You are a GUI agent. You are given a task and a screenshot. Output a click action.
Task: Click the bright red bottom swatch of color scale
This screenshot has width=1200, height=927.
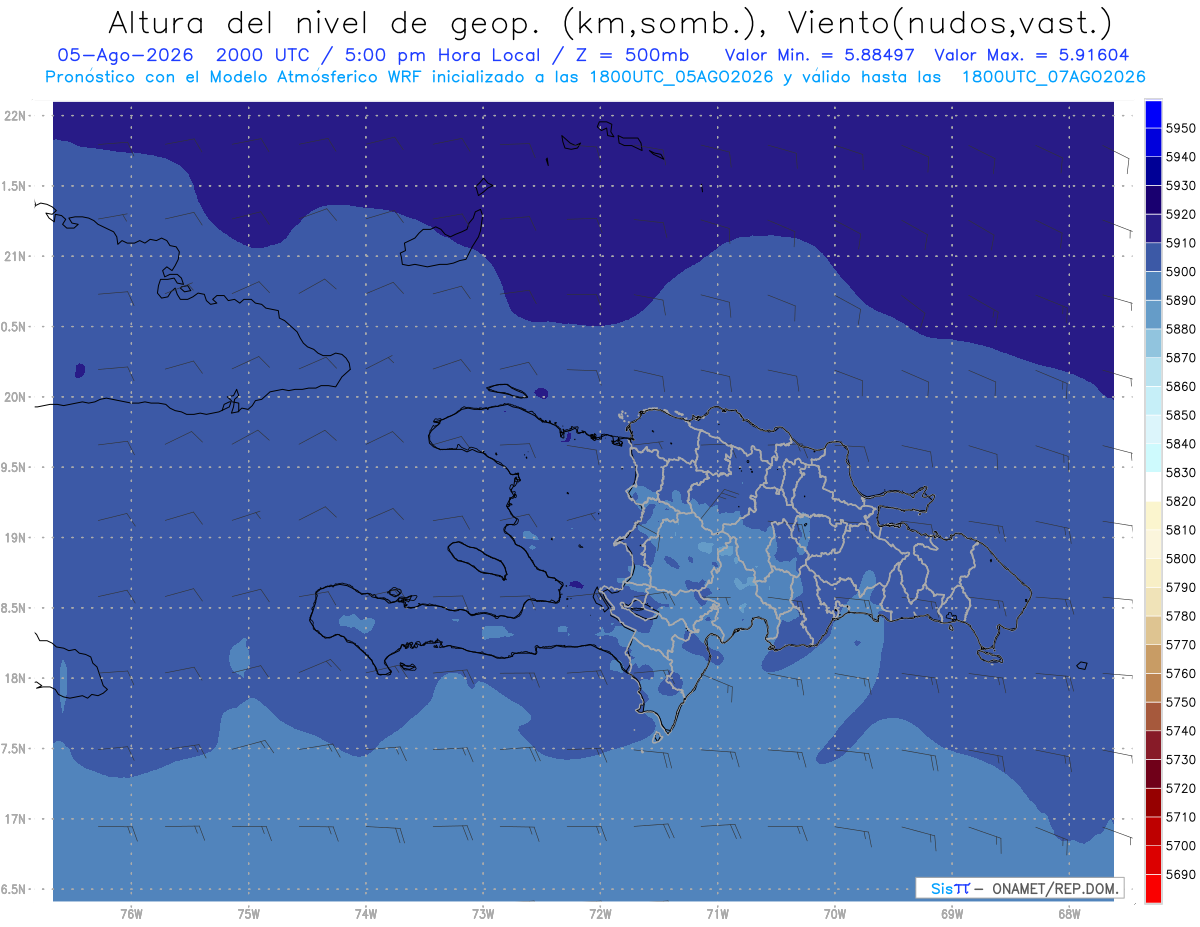coord(1153,888)
